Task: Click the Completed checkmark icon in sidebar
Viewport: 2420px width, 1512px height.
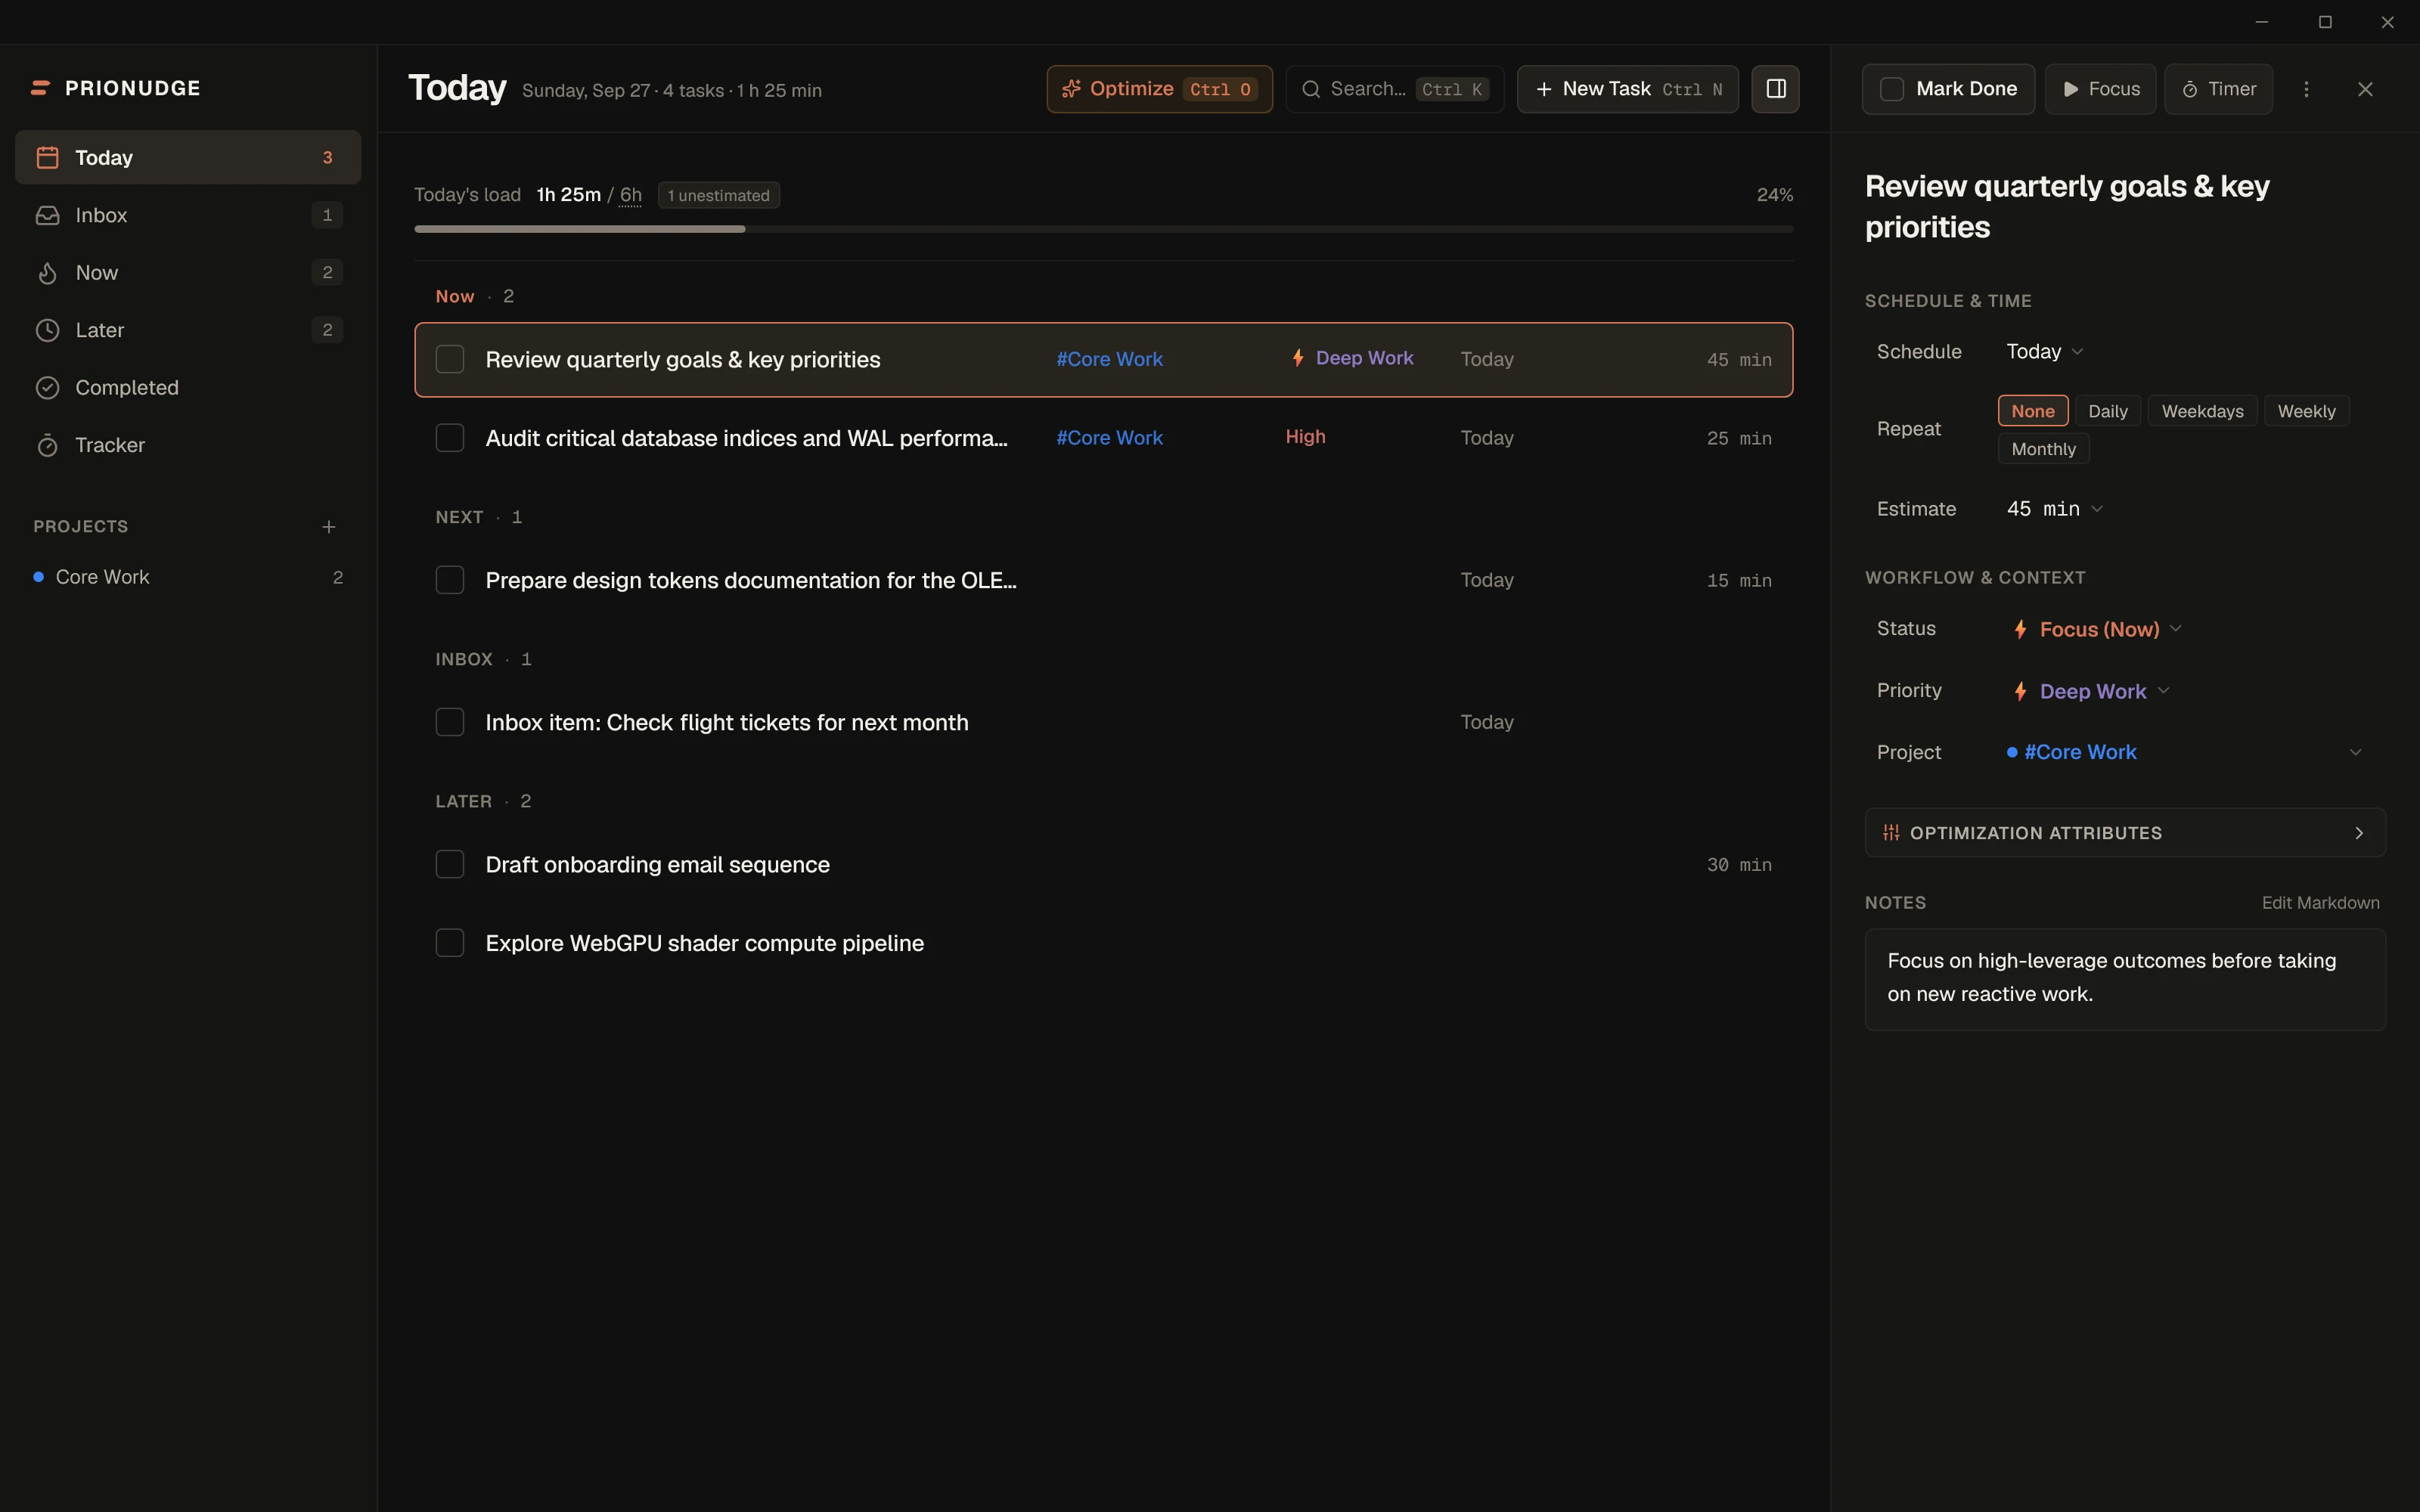Action: pos(47,388)
